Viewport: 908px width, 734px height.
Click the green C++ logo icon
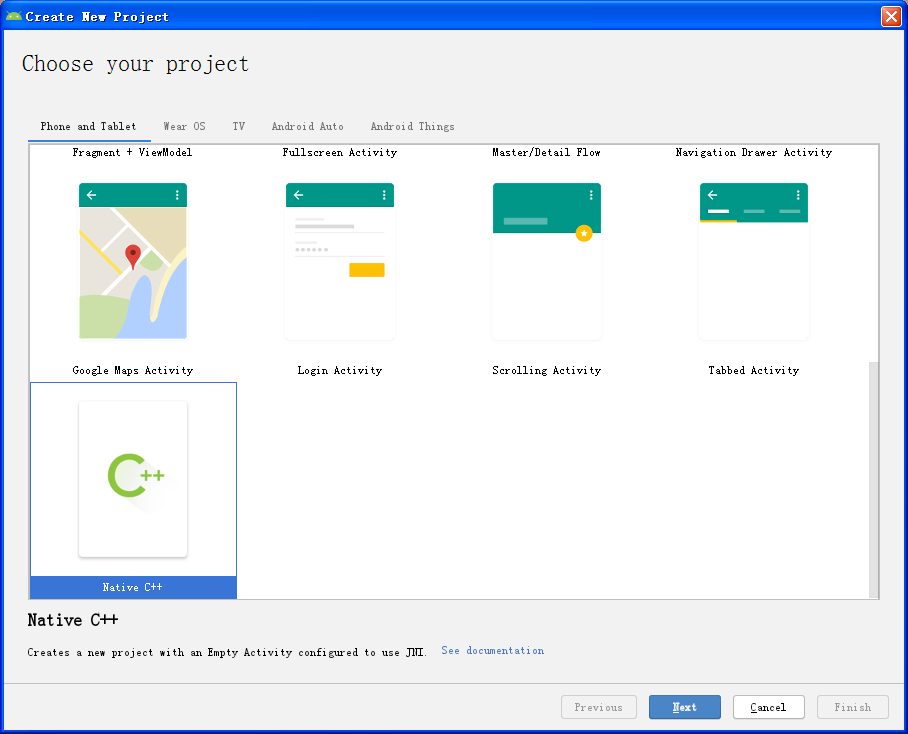(136, 476)
